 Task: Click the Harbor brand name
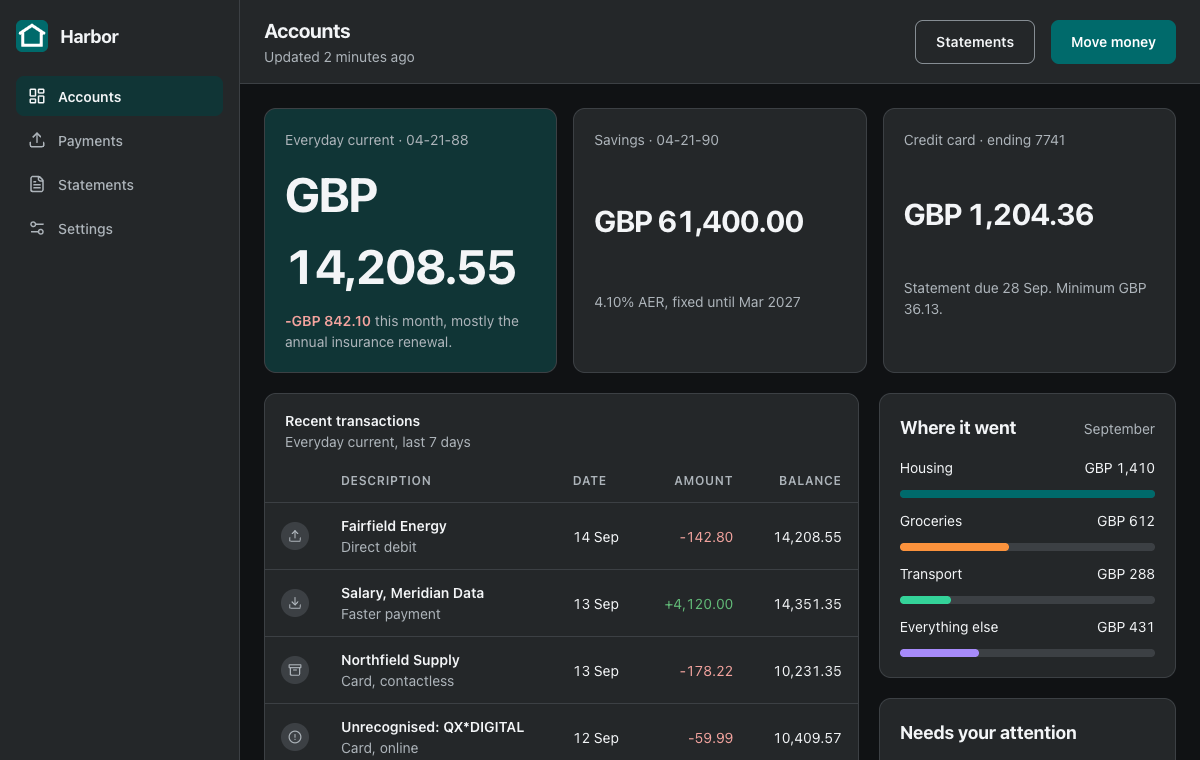(x=89, y=36)
